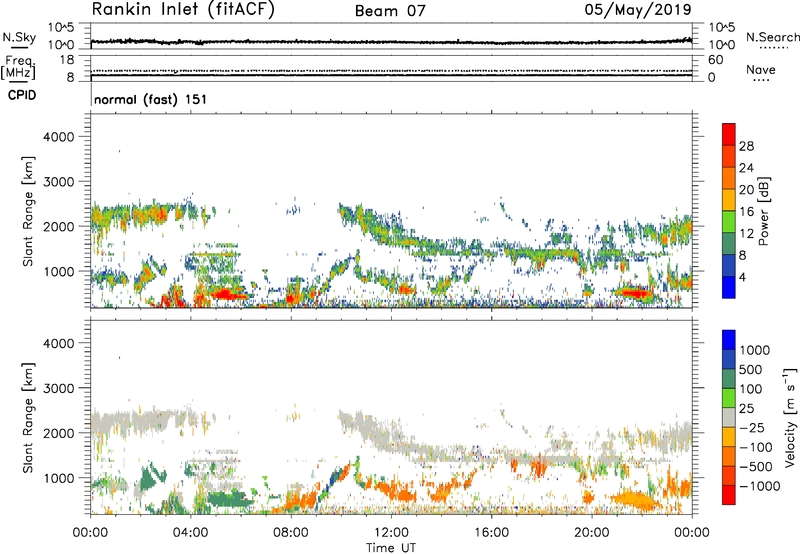Click the 'Velocity [m s⁻¹]' colorbar label

791,417
